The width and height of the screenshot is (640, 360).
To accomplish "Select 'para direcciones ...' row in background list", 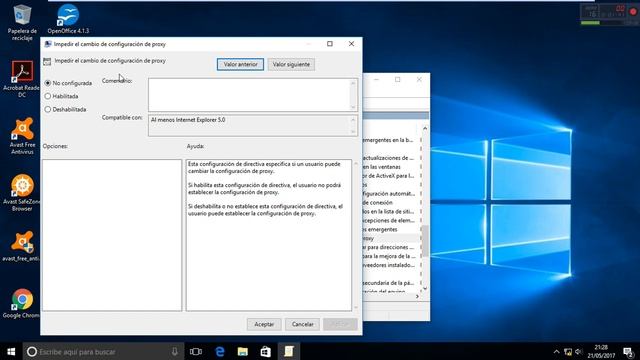I will click(388, 247).
